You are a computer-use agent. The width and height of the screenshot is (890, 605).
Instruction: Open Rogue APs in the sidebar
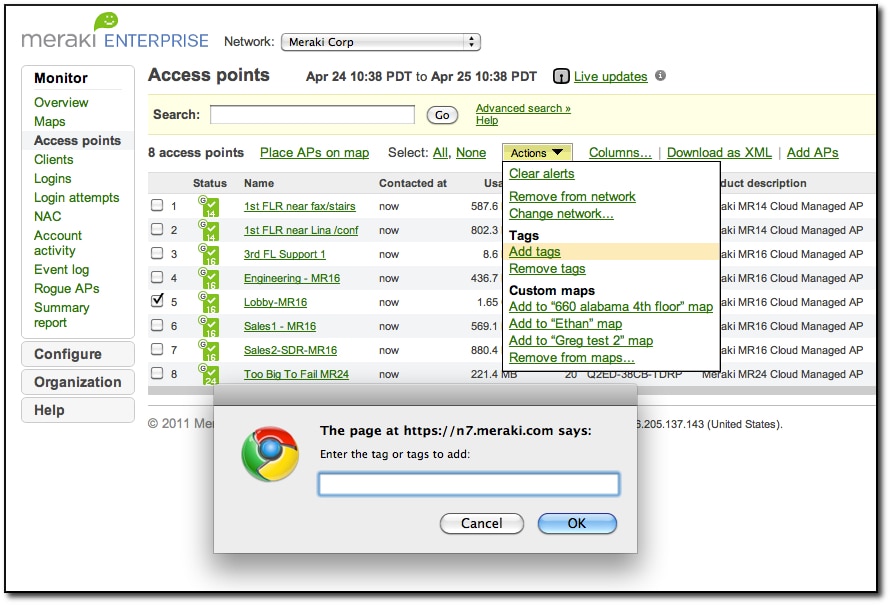(x=66, y=288)
